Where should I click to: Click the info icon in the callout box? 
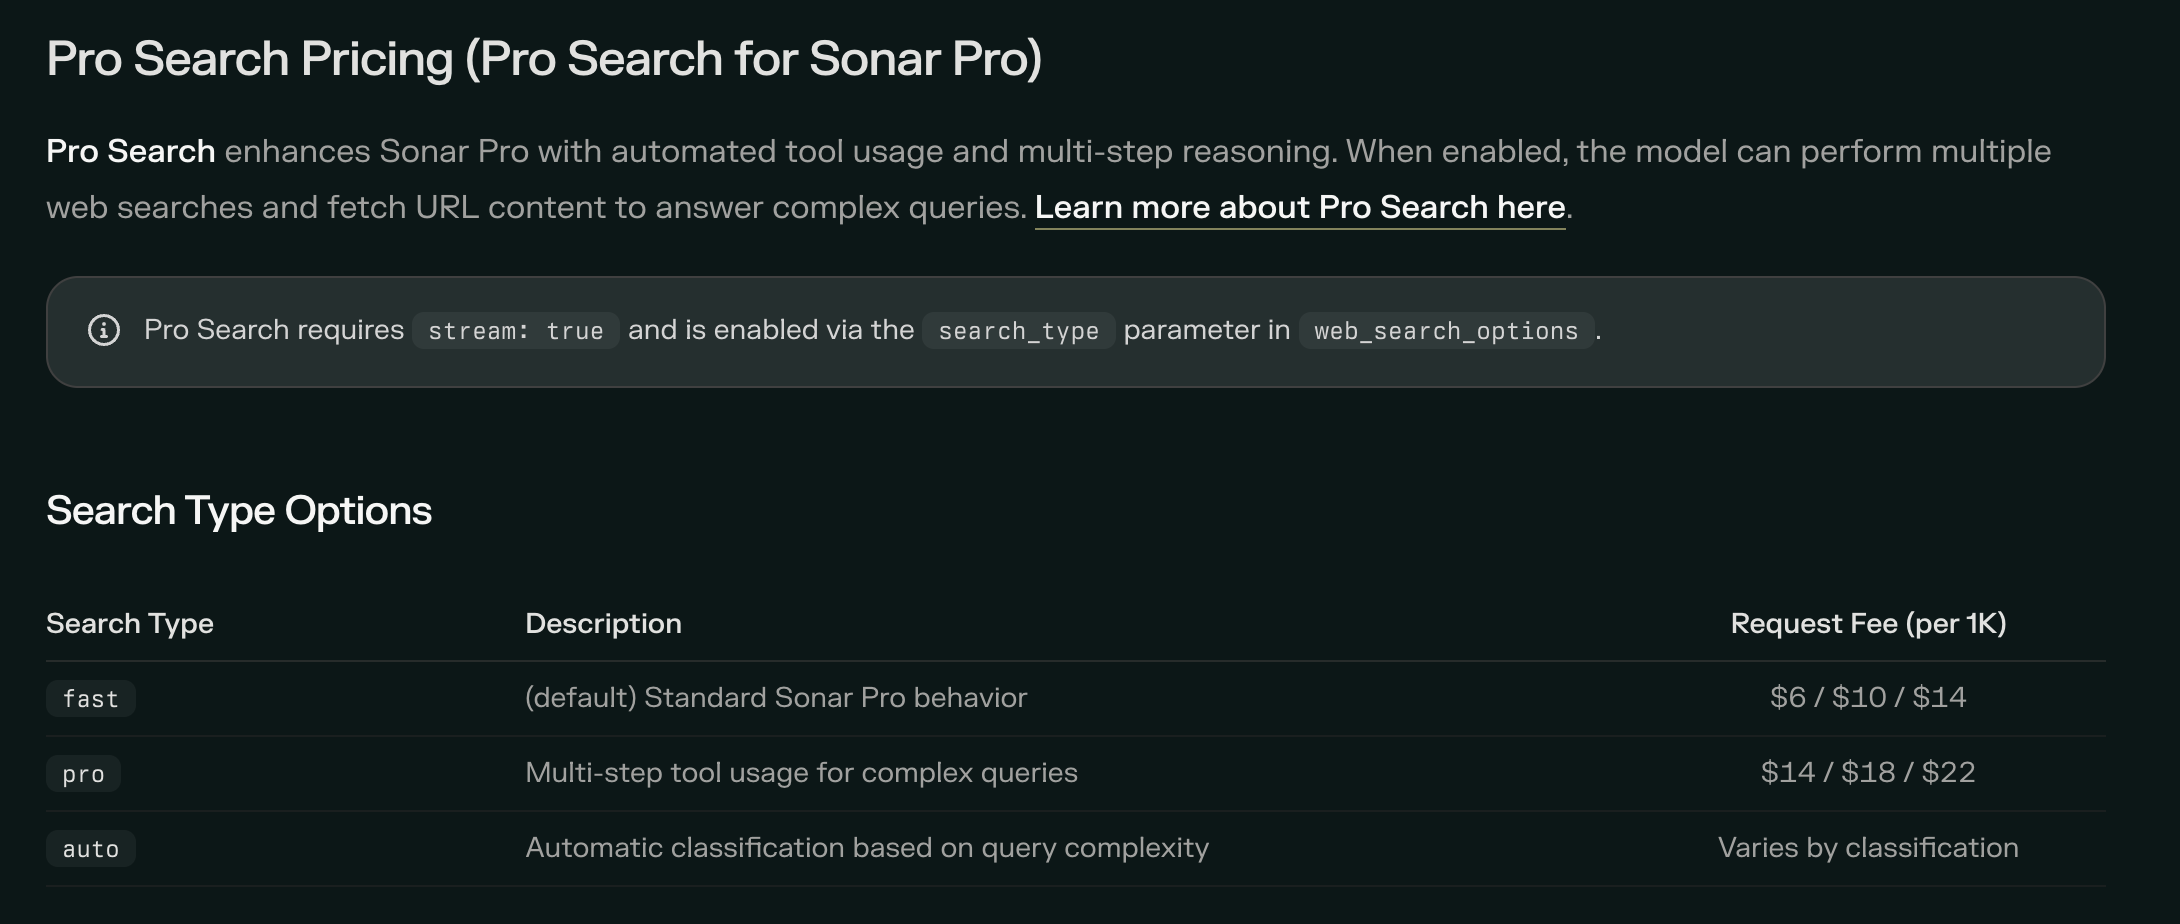pyautogui.click(x=104, y=330)
